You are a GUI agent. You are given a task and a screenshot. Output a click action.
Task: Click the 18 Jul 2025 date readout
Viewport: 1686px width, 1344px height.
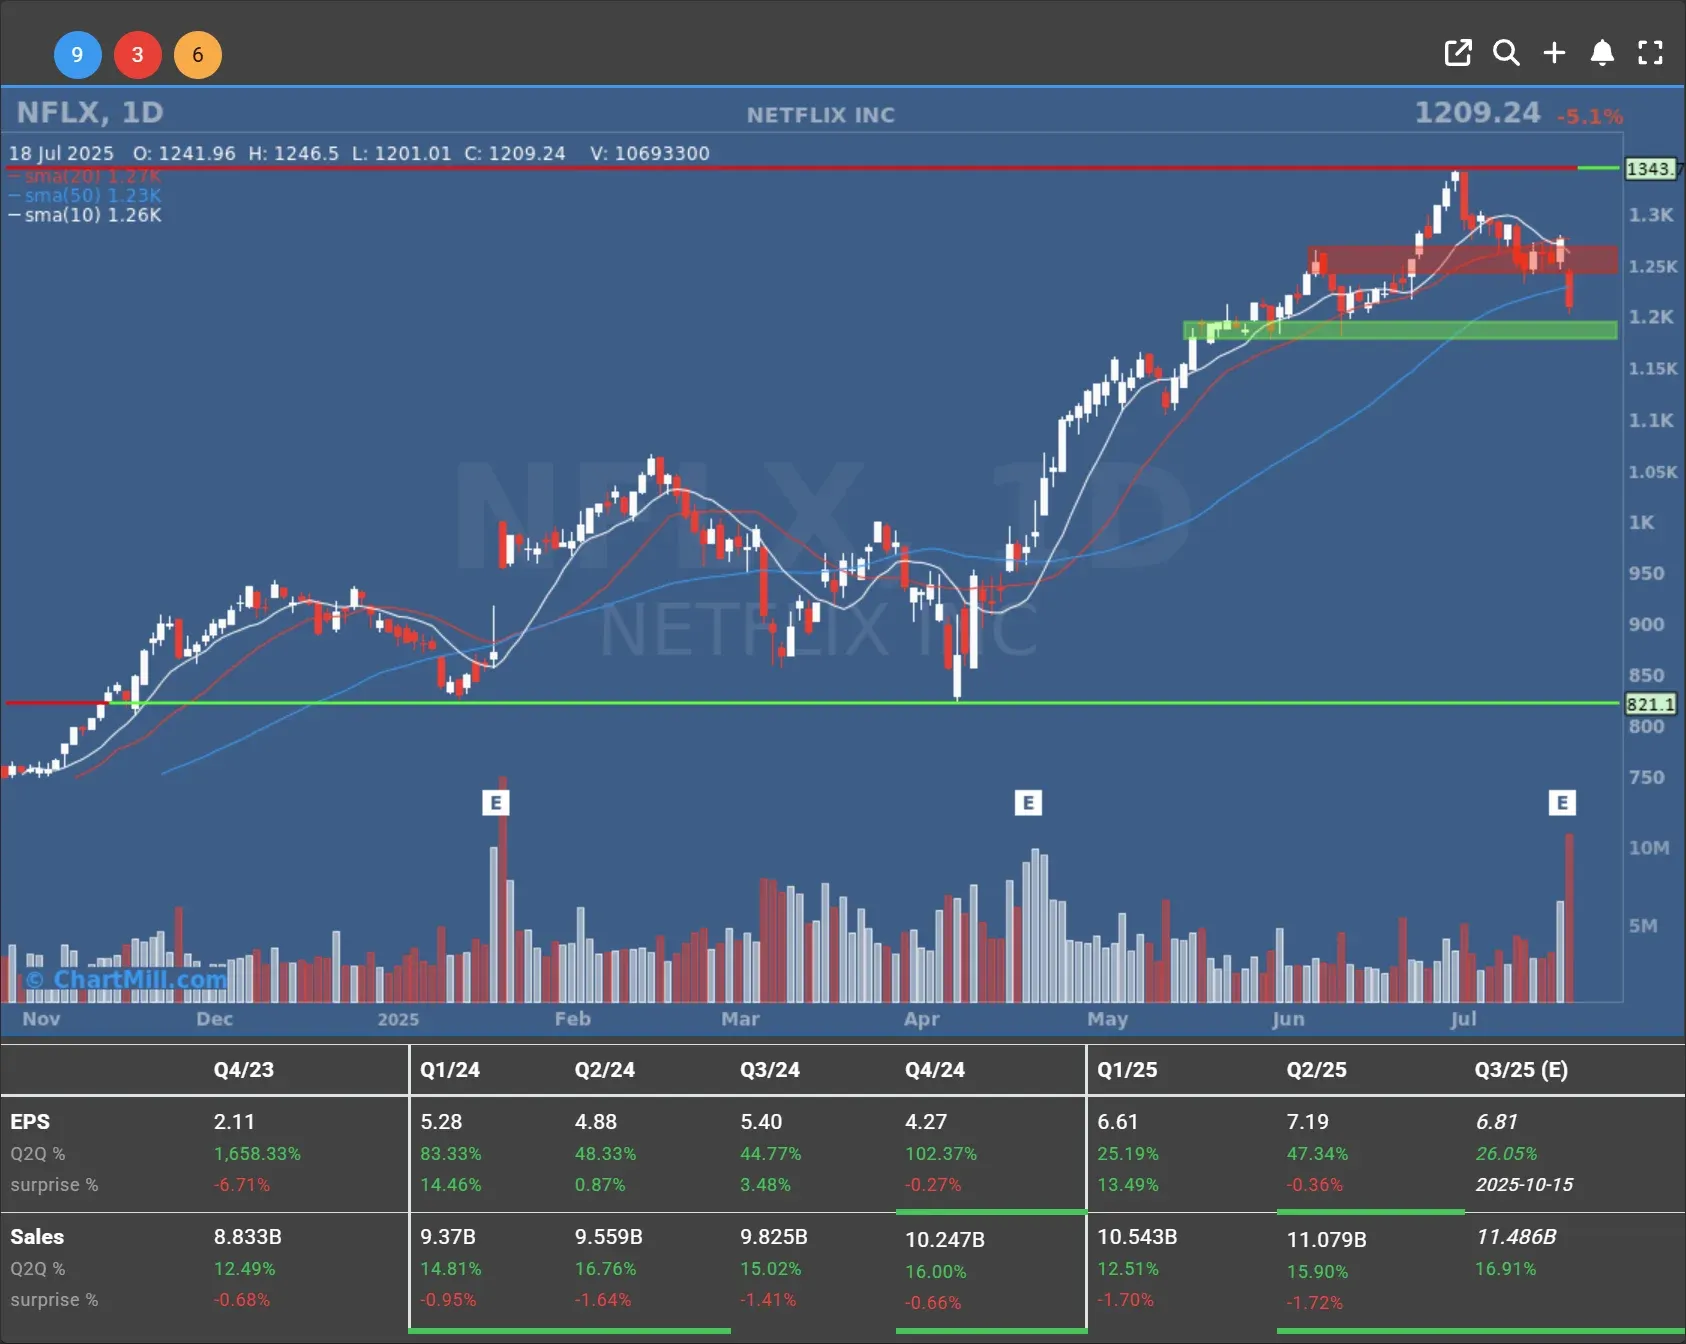pos(62,153)
